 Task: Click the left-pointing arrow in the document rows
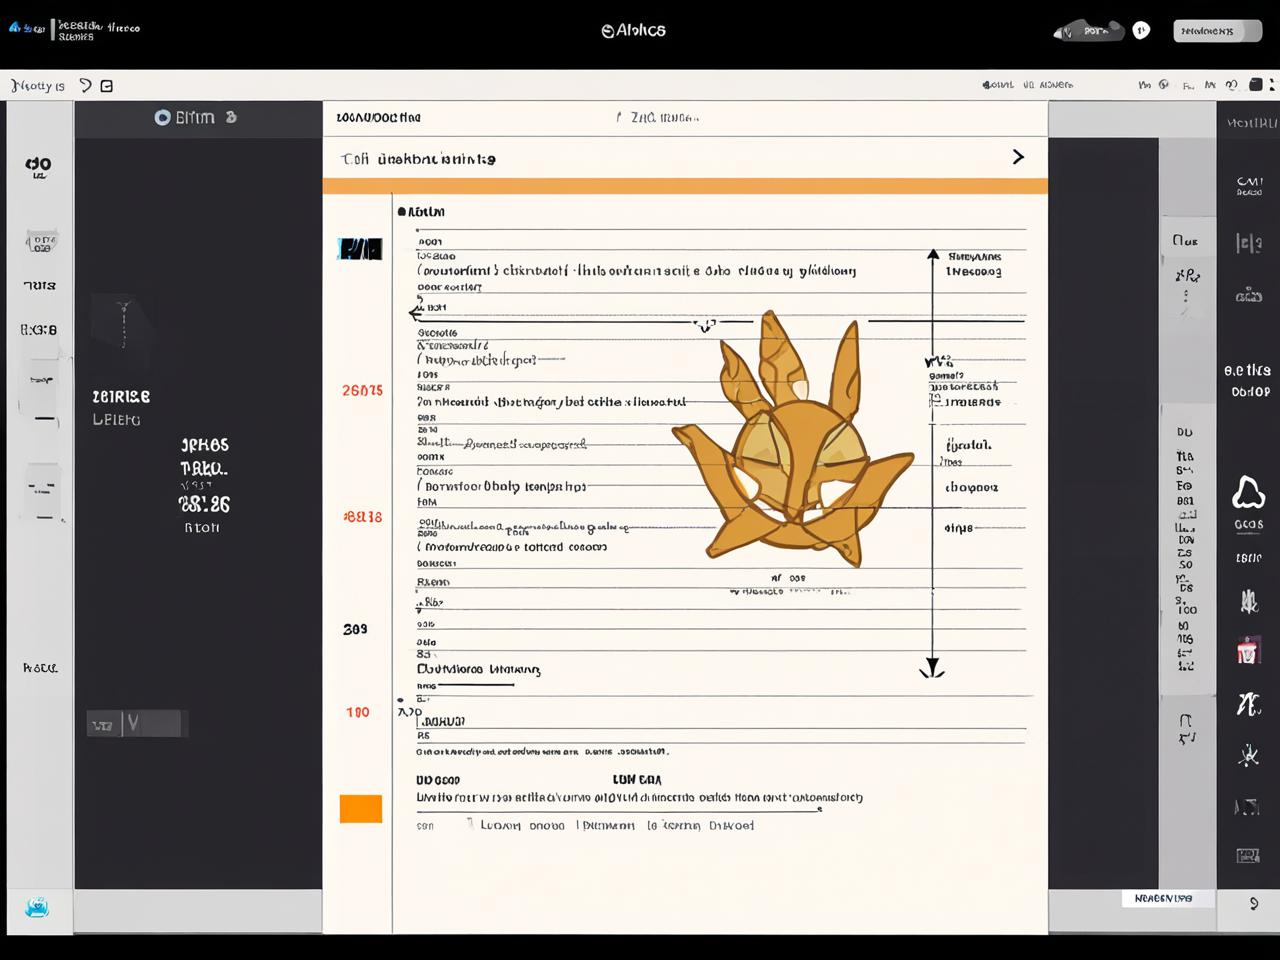point(416,313)
